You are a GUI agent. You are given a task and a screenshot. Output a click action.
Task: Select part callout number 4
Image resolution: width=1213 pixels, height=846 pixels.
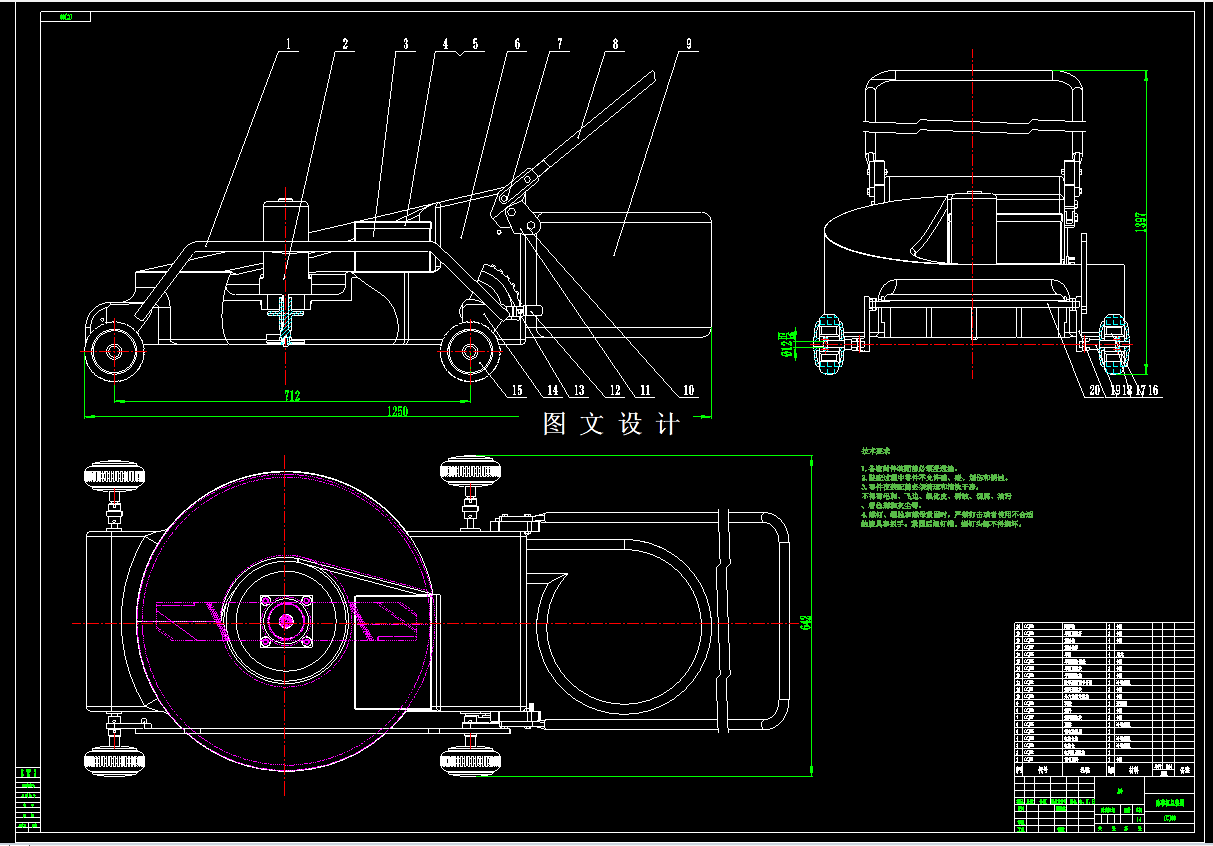click(445, 44)
